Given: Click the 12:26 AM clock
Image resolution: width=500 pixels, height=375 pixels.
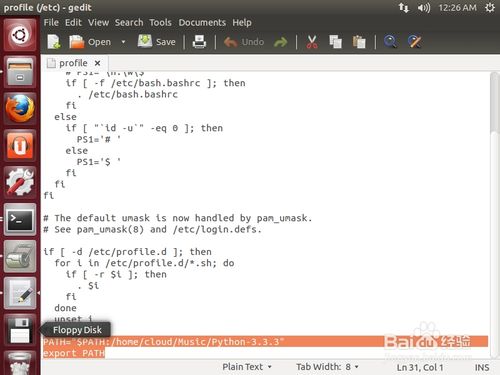Looking at the screenshot, I should click(x=457, y=8).
